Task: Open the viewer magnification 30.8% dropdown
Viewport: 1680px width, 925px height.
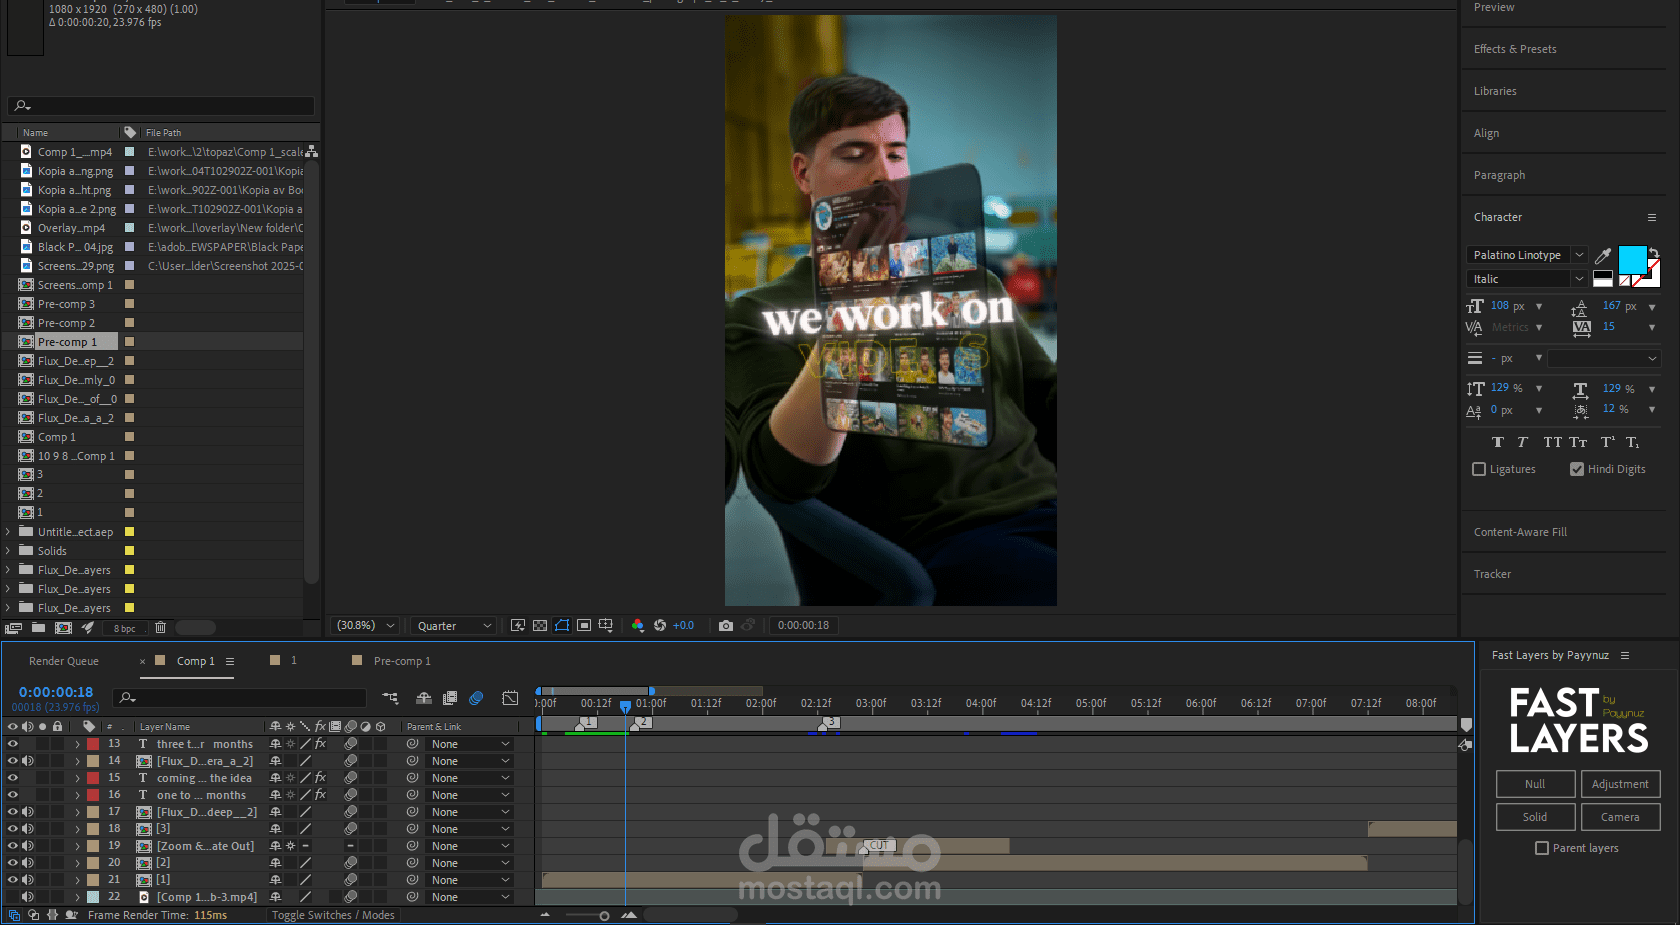Action: 366,625
